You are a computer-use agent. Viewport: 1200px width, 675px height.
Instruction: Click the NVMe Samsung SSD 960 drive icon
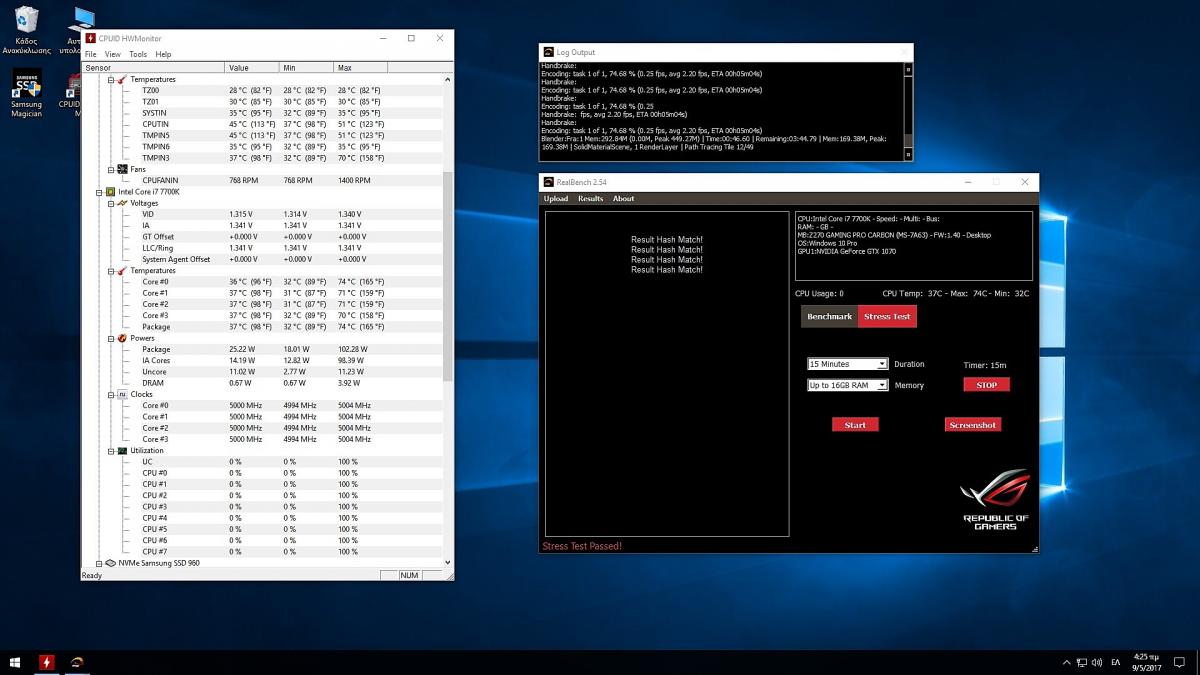tap(111, 563)
